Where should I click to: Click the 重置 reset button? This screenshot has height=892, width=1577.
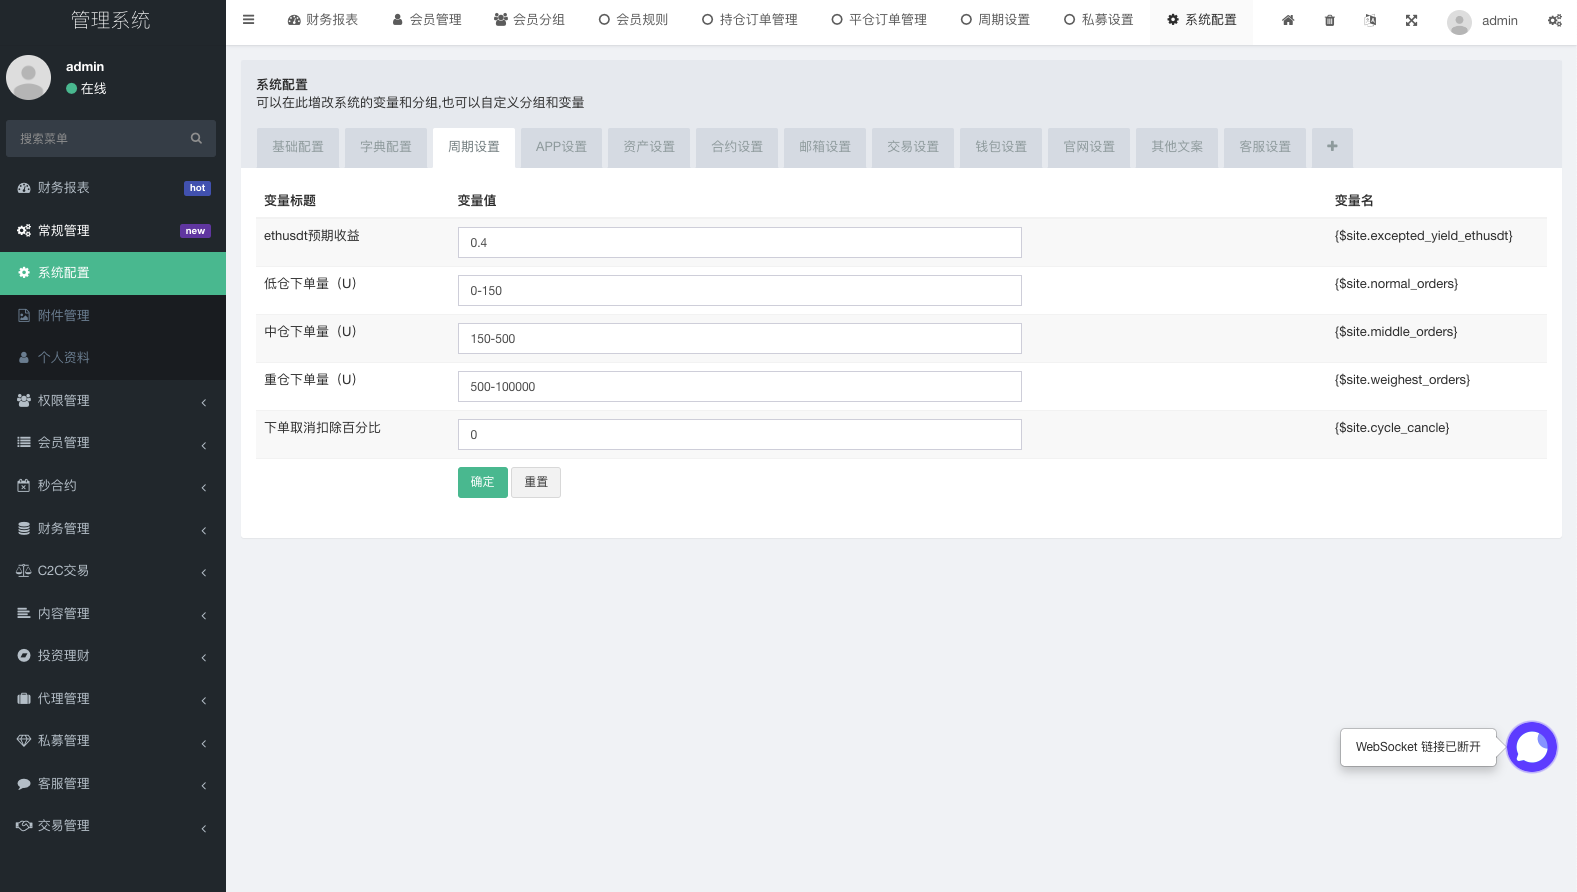coord(536,482)
